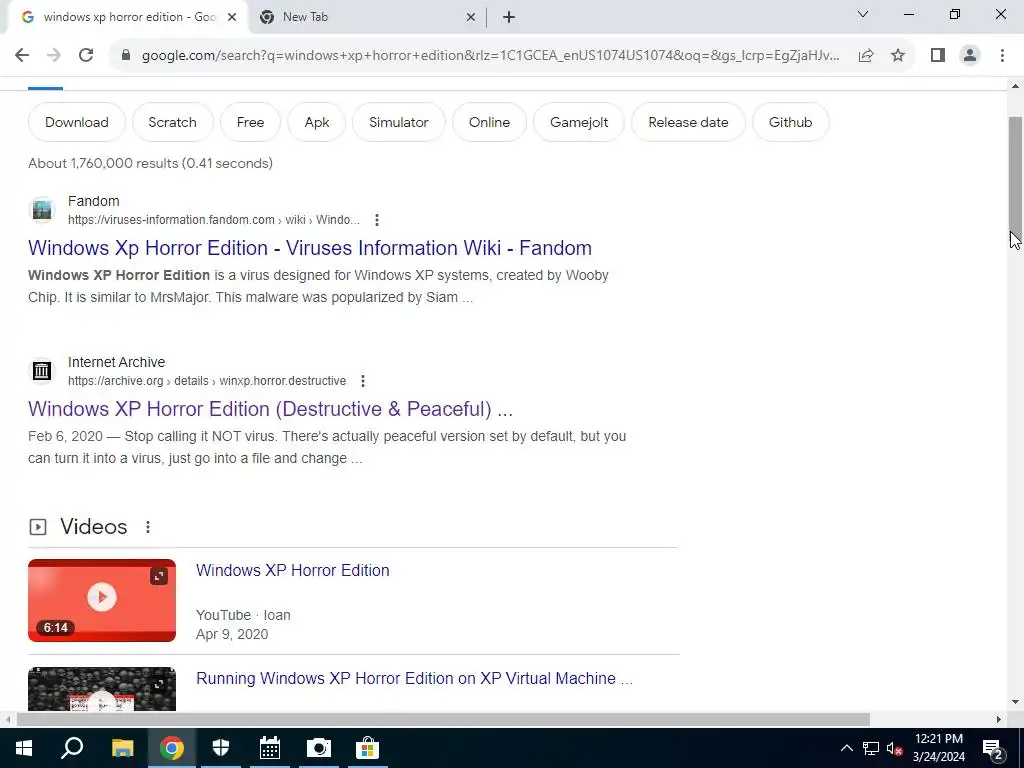Click the Internet Archive favicon
Screen dimensions: 1024x768
(x=42, y=371)
